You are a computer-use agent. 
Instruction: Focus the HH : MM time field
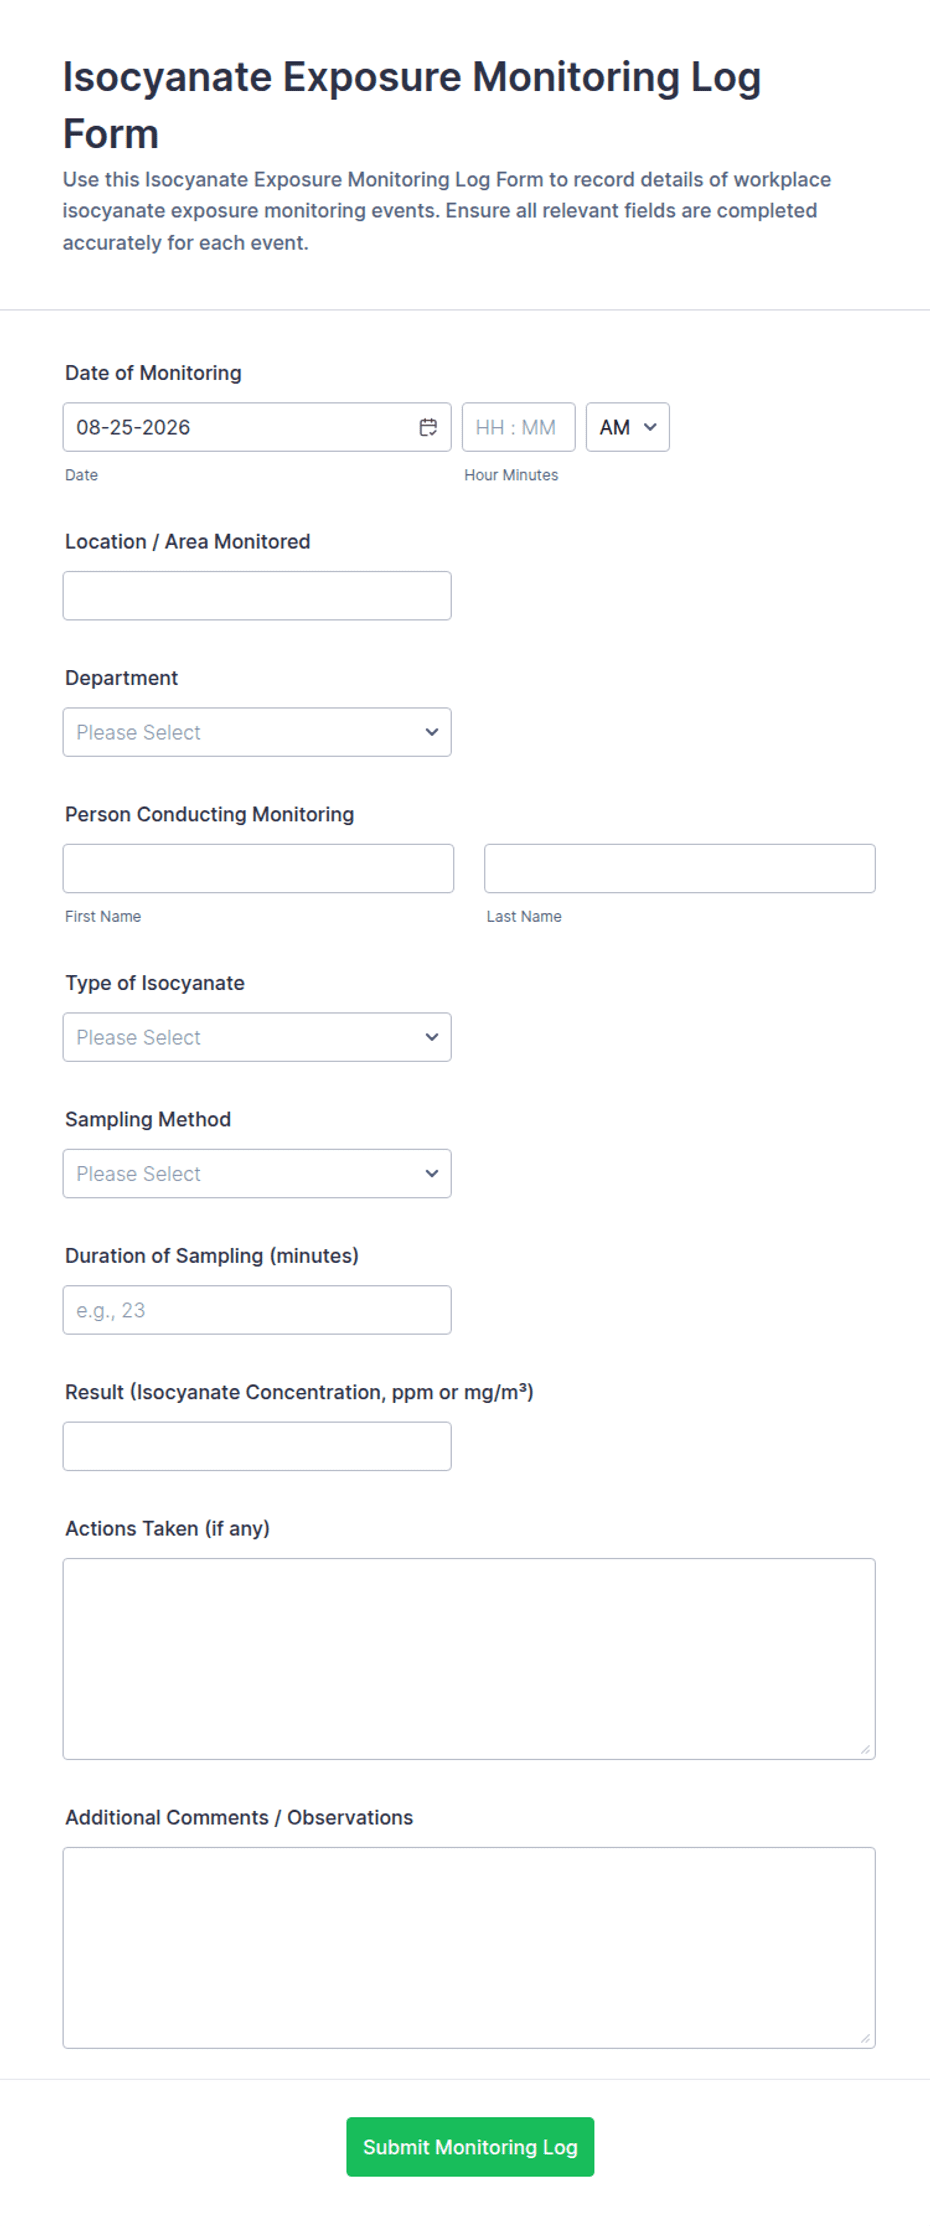[x=518, y=427]
